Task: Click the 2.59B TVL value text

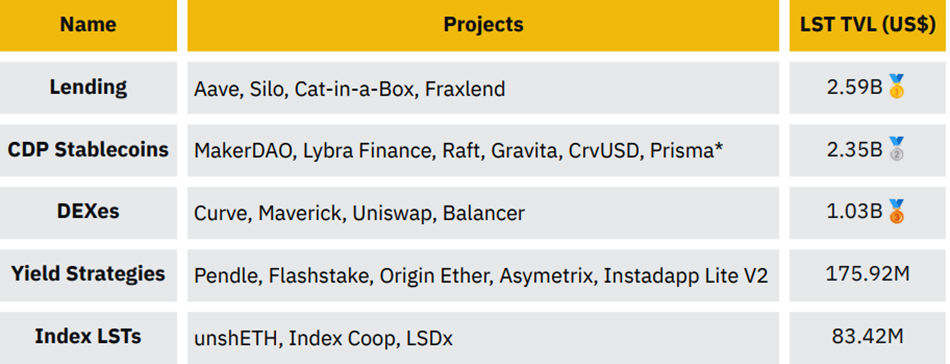Action: point(854,87)
